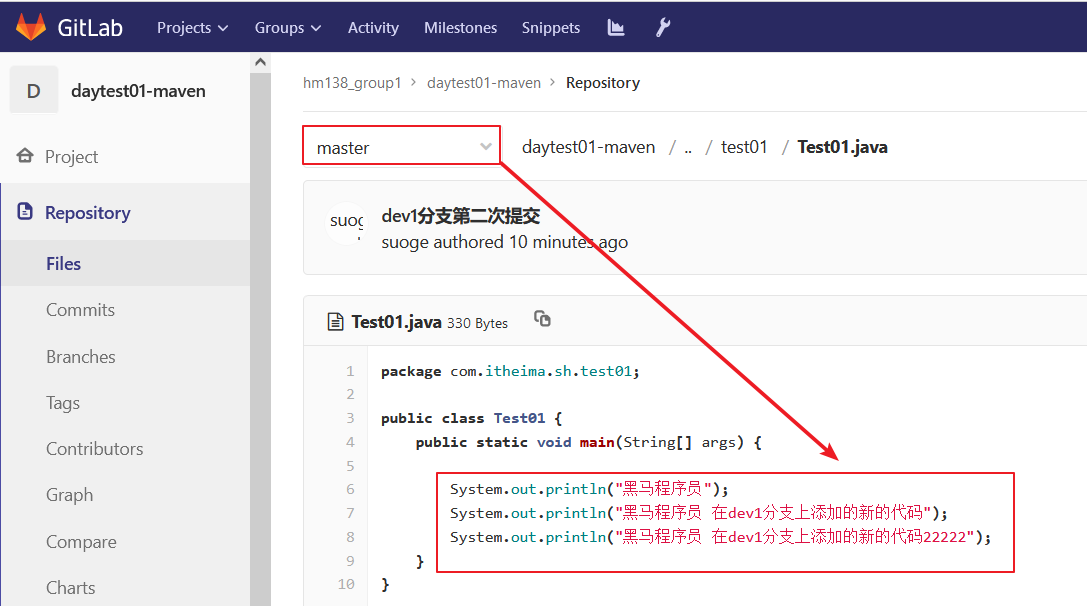
Task: Open the instance statistics chart icon
Action: click(x=616, y=27)
